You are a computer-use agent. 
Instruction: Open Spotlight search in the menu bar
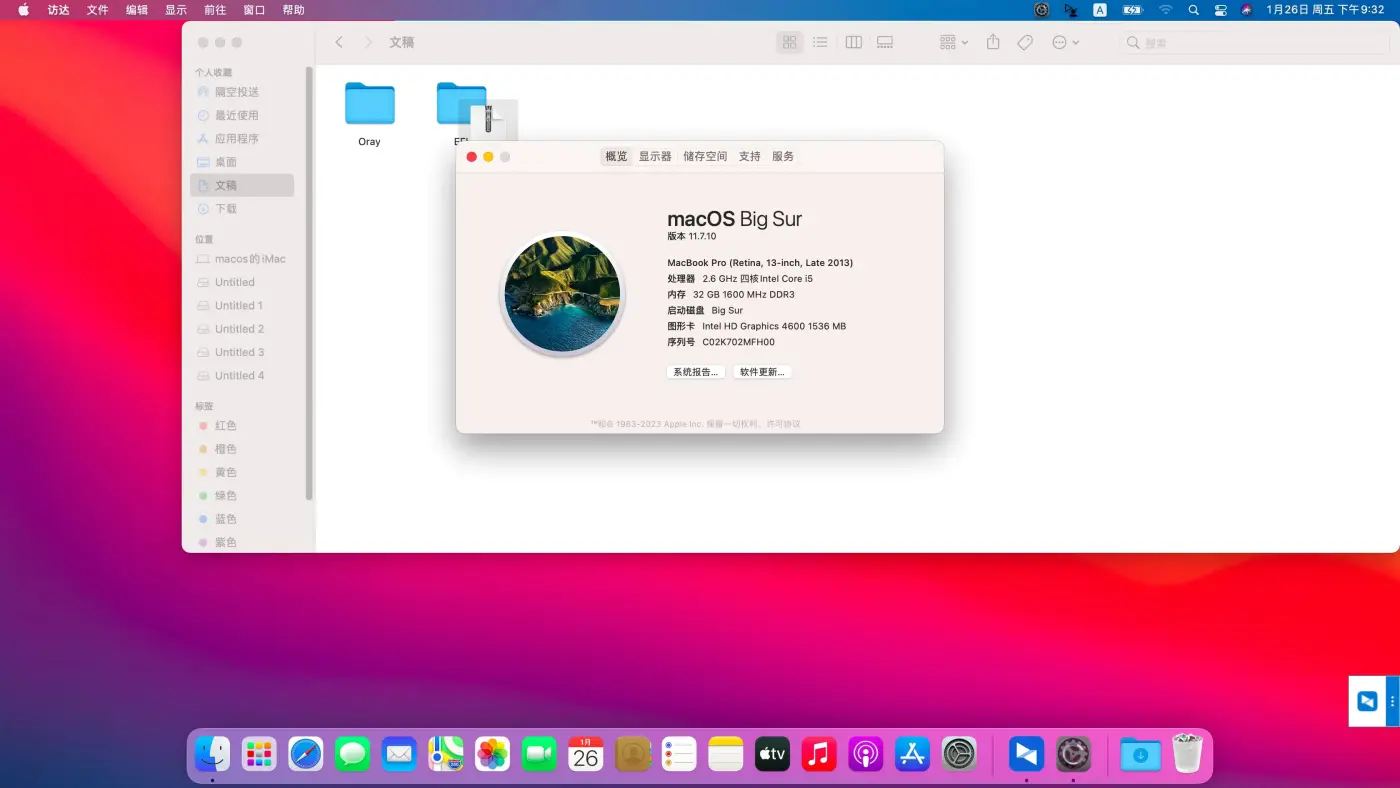(x=1192, y=10)
